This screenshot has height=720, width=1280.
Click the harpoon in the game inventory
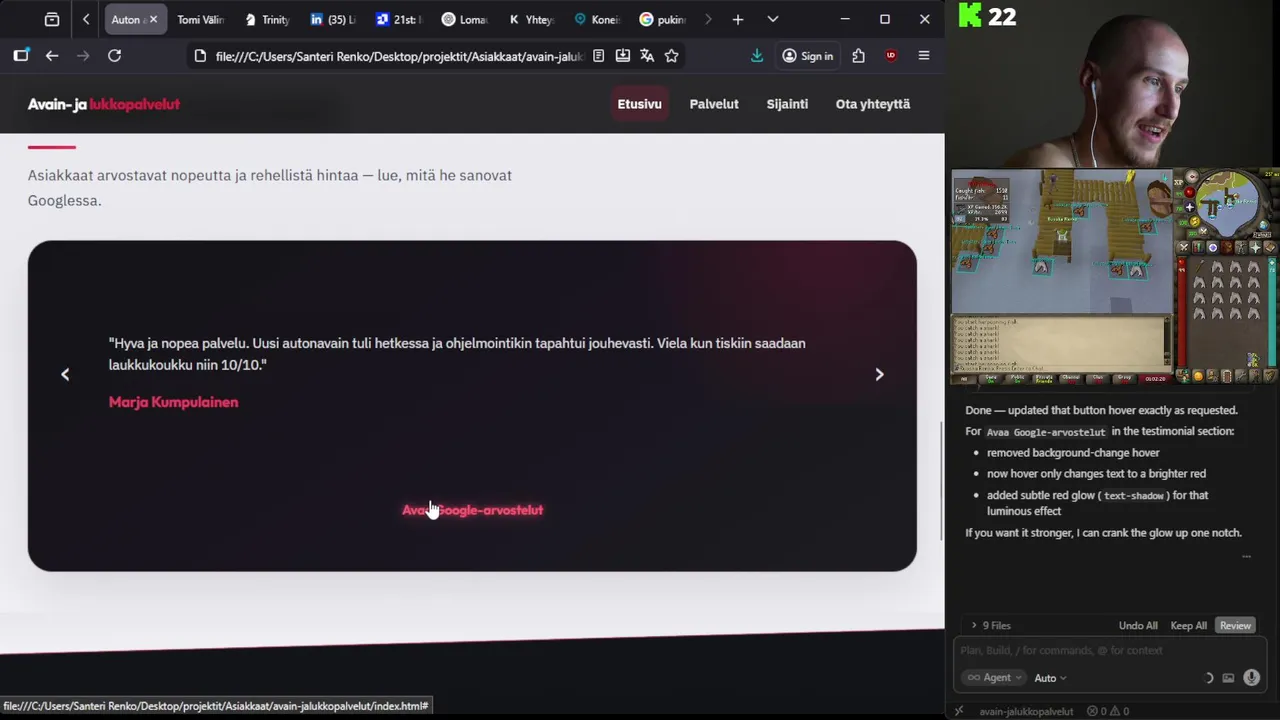pyautogui.click(x=1199, y=267)
